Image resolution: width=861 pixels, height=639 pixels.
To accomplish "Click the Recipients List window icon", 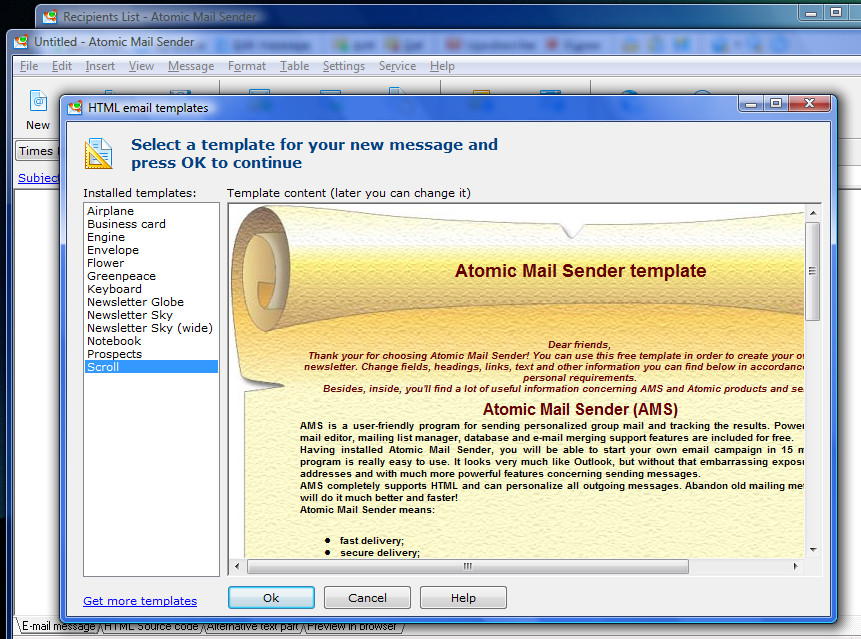I will coord(50,17).
